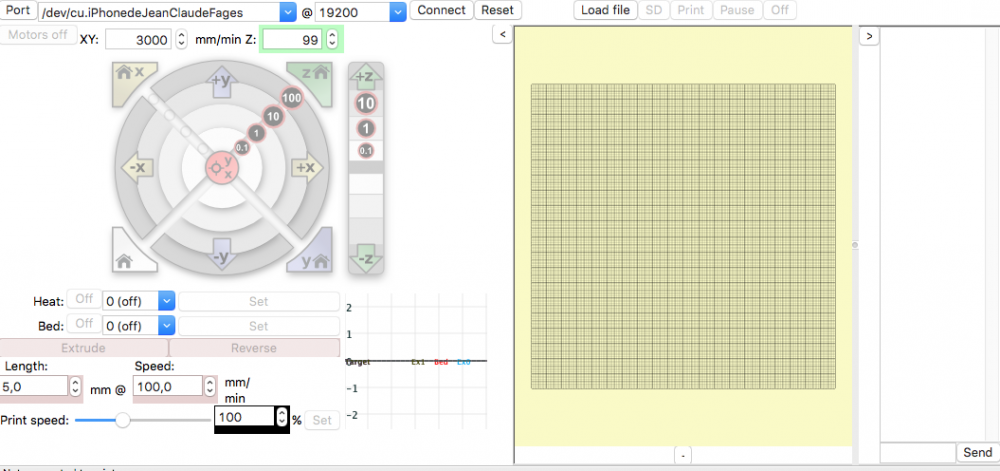Click the command input field beside Send

(x=918, y=453)
